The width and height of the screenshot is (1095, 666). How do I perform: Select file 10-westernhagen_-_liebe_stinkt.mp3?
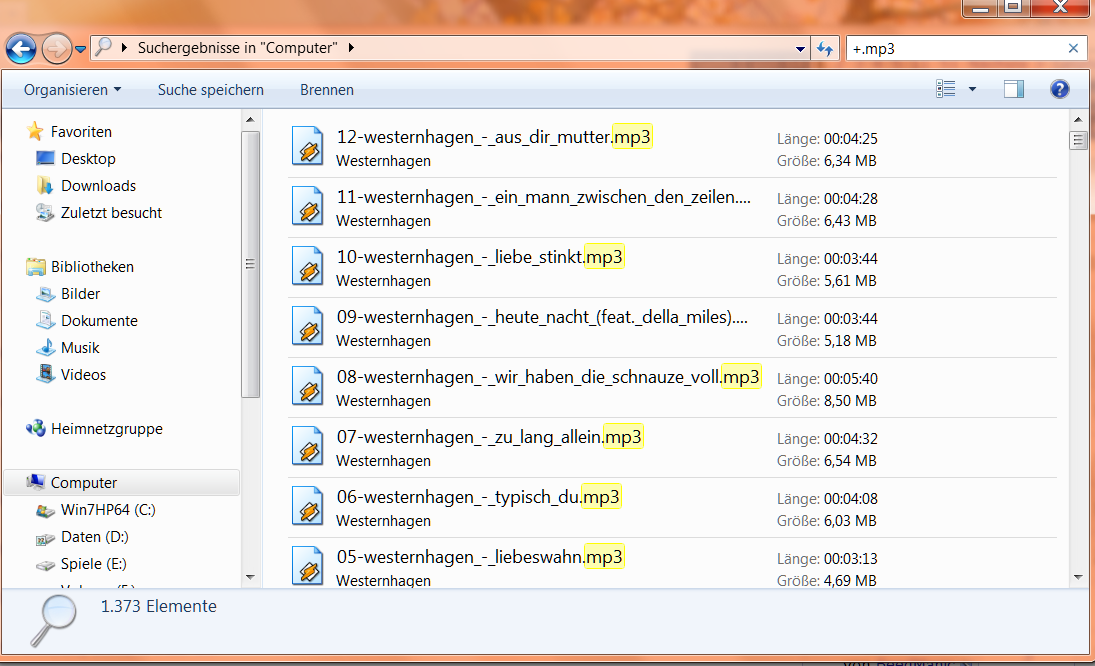pyautogui.click(x=672, y=268)
